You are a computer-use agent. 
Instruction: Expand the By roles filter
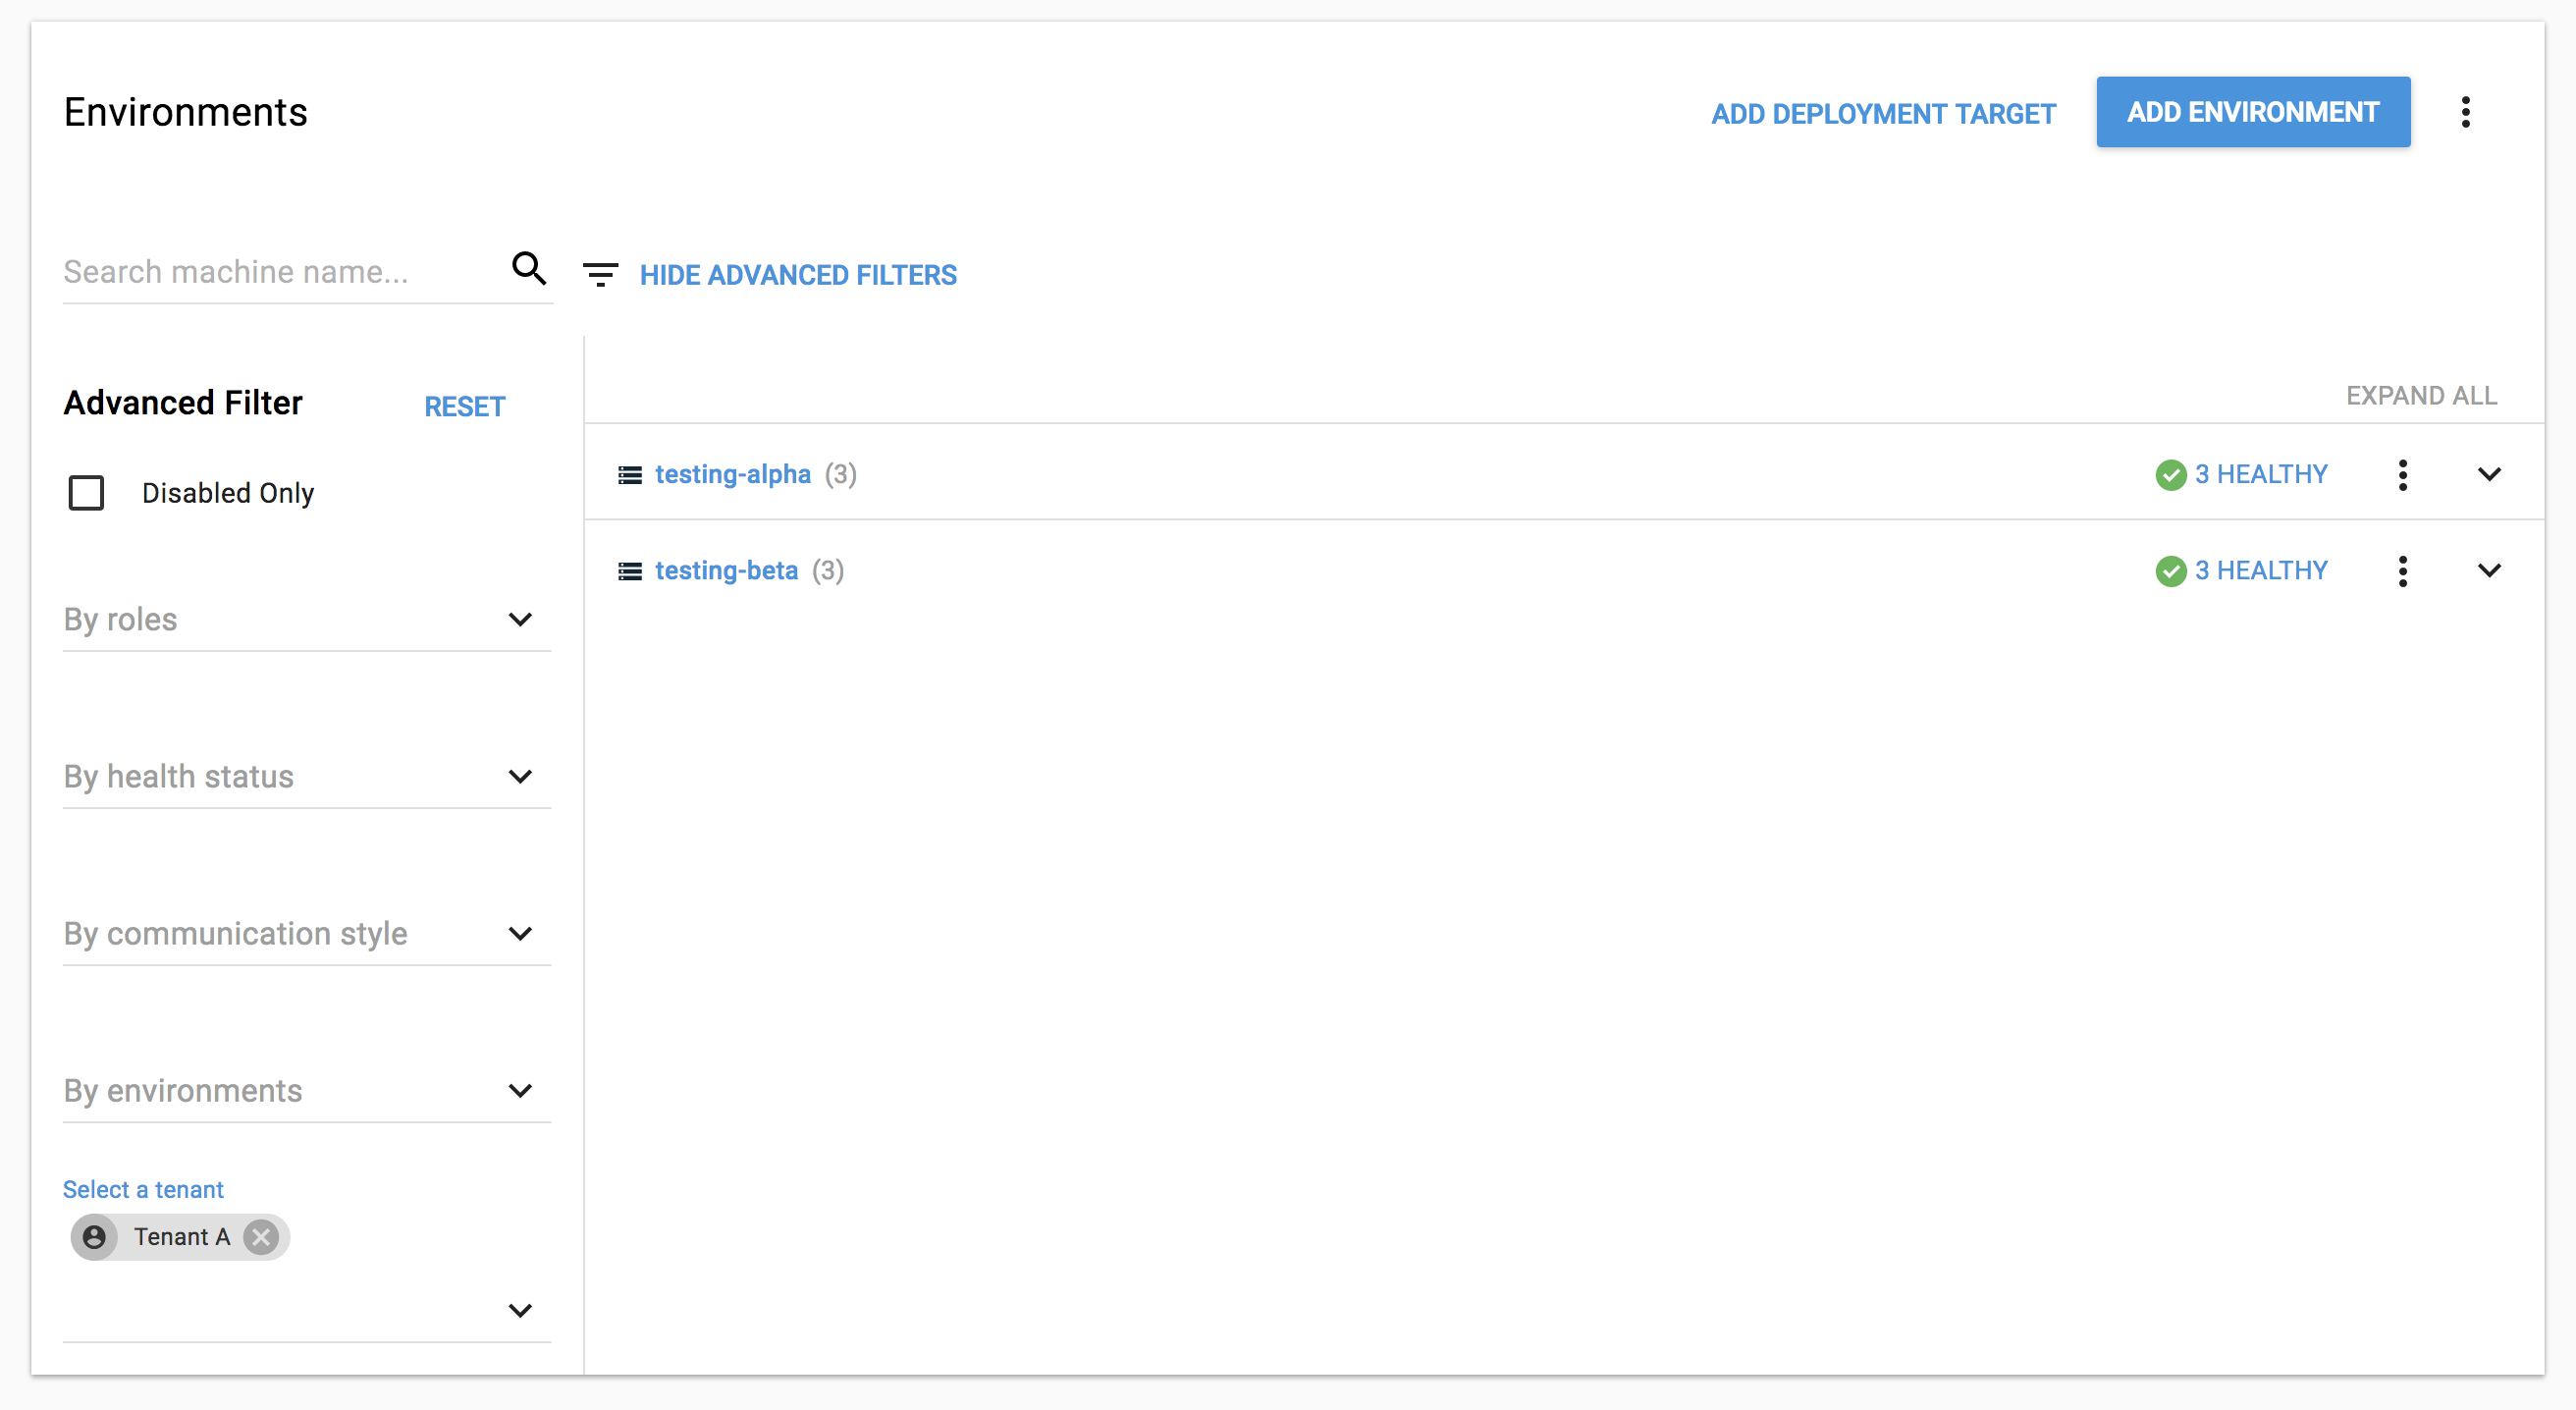coord(519,619)
